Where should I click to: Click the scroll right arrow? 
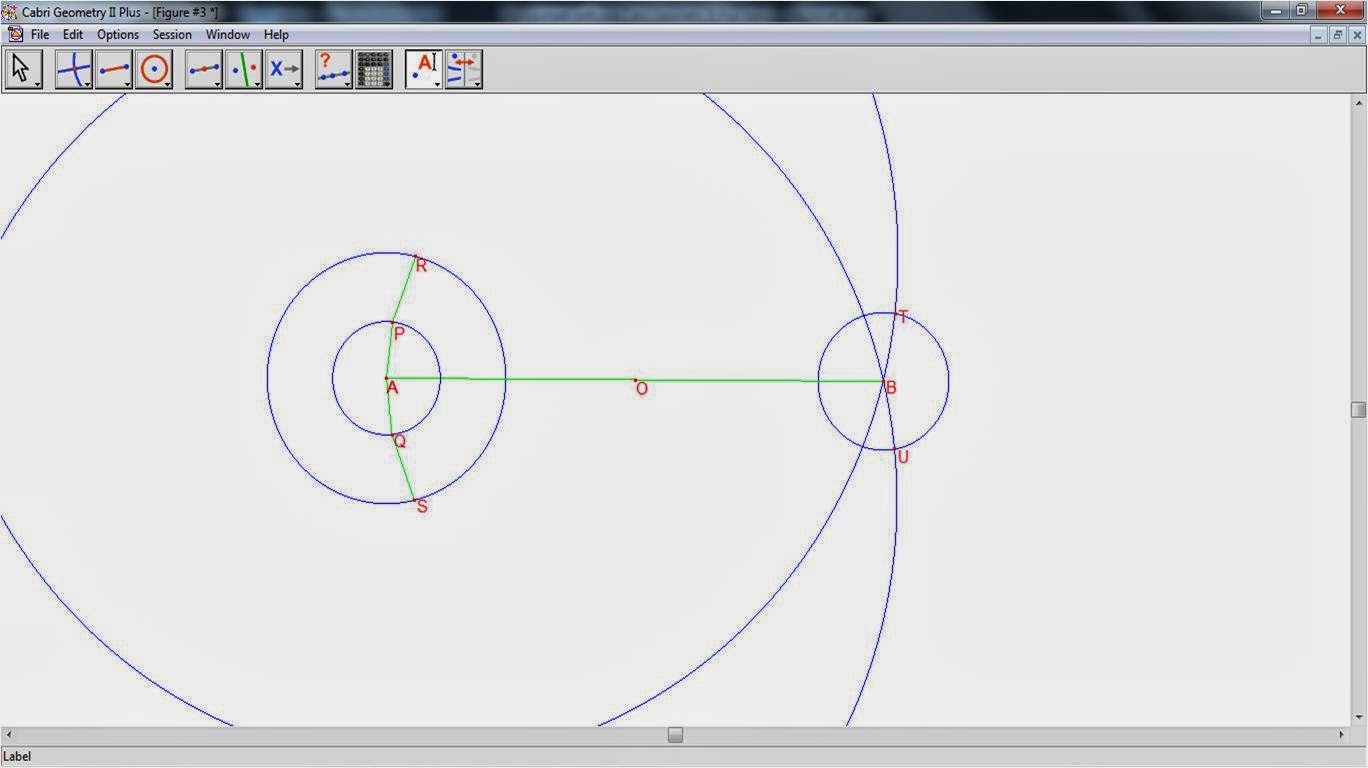[x=1342, y=735]
